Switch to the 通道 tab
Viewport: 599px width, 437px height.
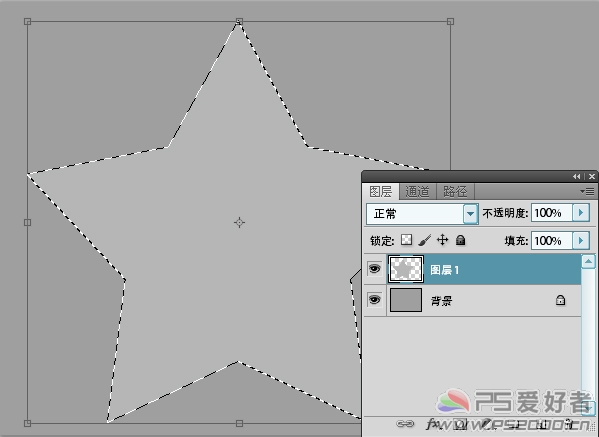[417, 191]
